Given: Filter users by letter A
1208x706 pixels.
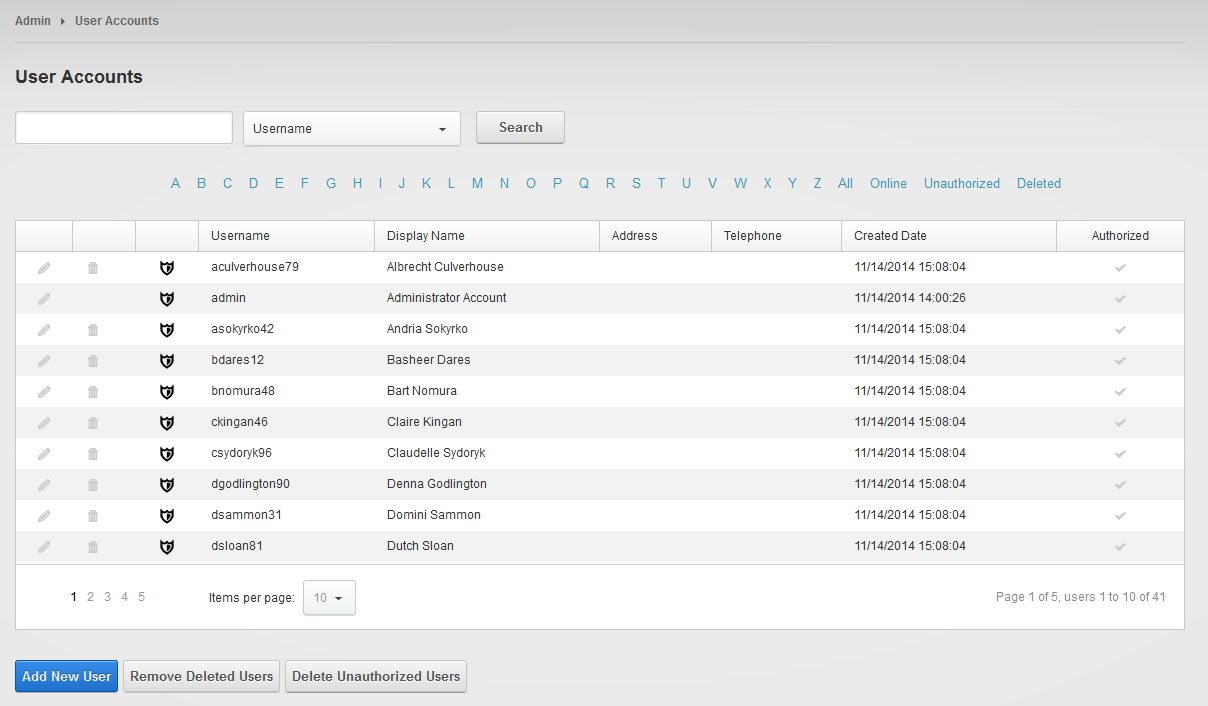Looking at the screenshot, I should pyautogui.click(x=176, y=183).
